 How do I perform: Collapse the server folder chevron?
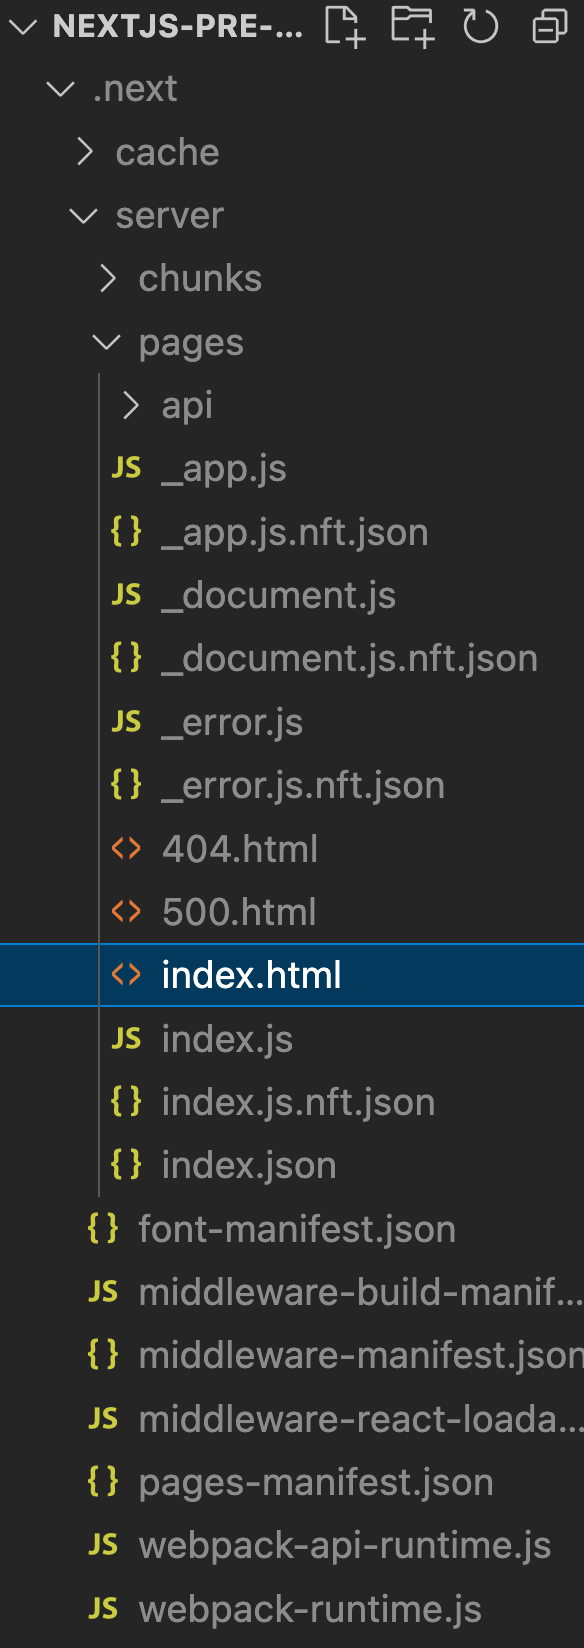pyautogui.click(x=84, y=216)
